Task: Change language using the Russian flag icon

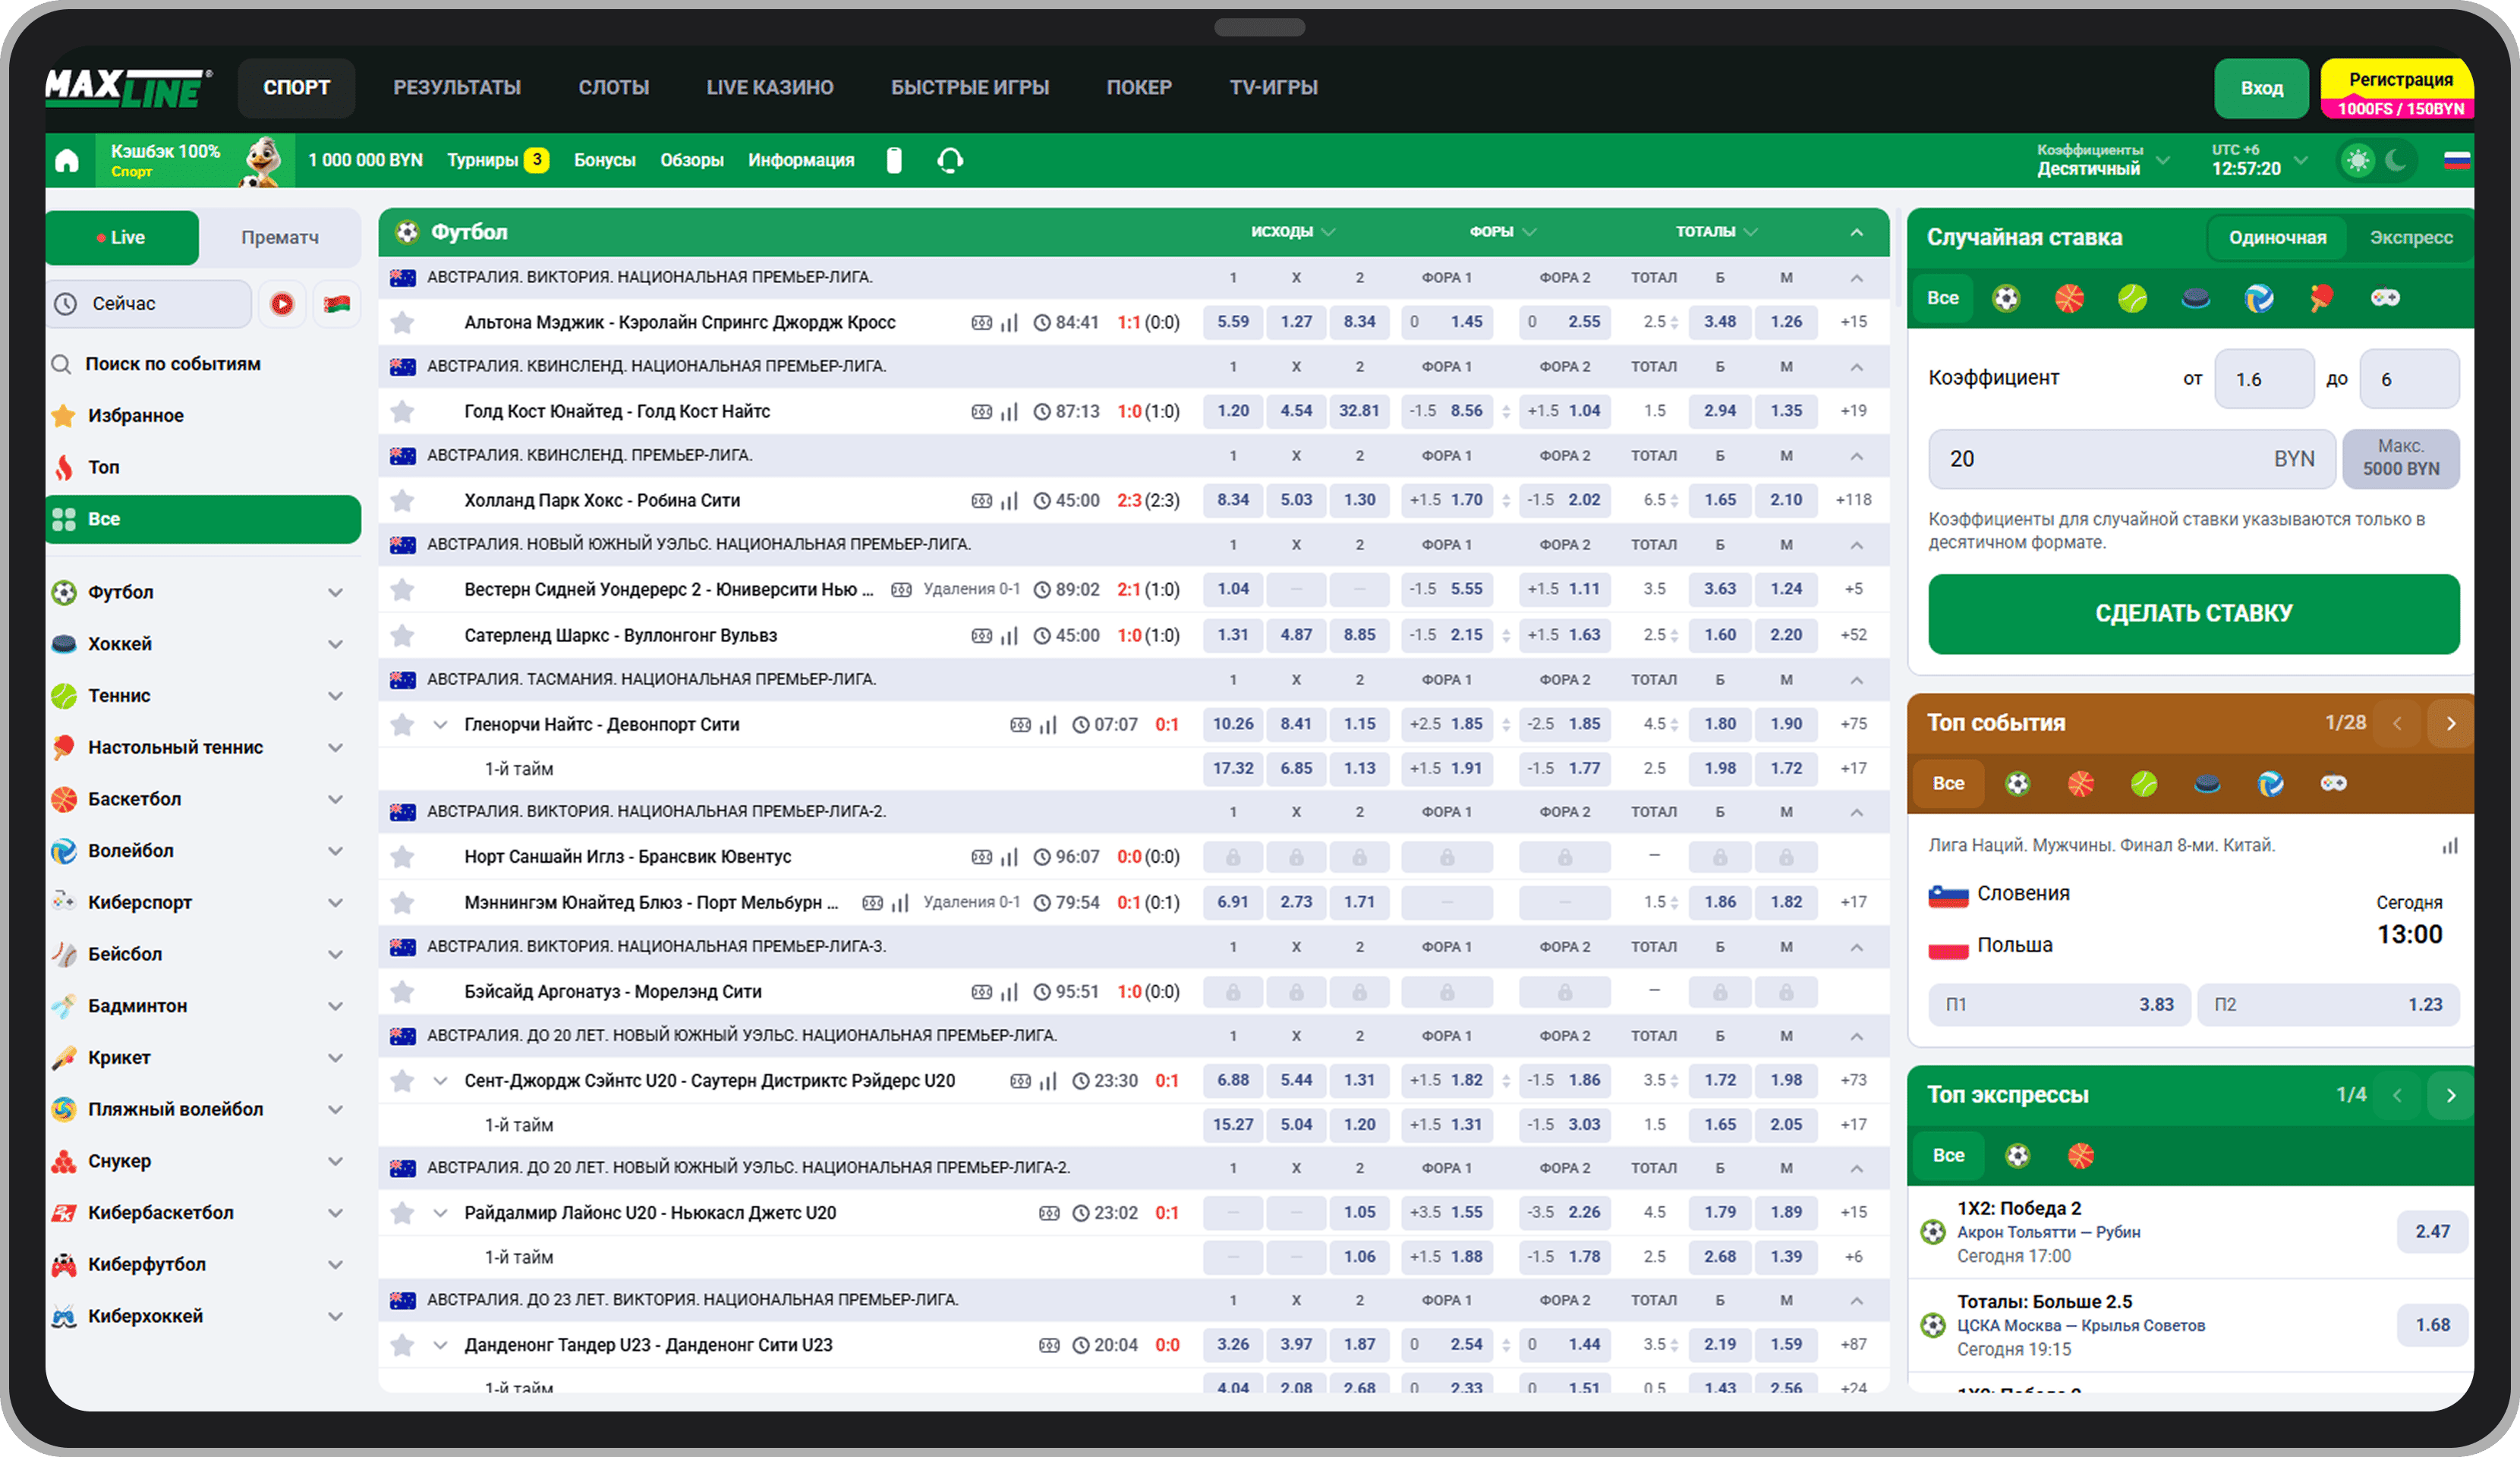Action: 2456,160
